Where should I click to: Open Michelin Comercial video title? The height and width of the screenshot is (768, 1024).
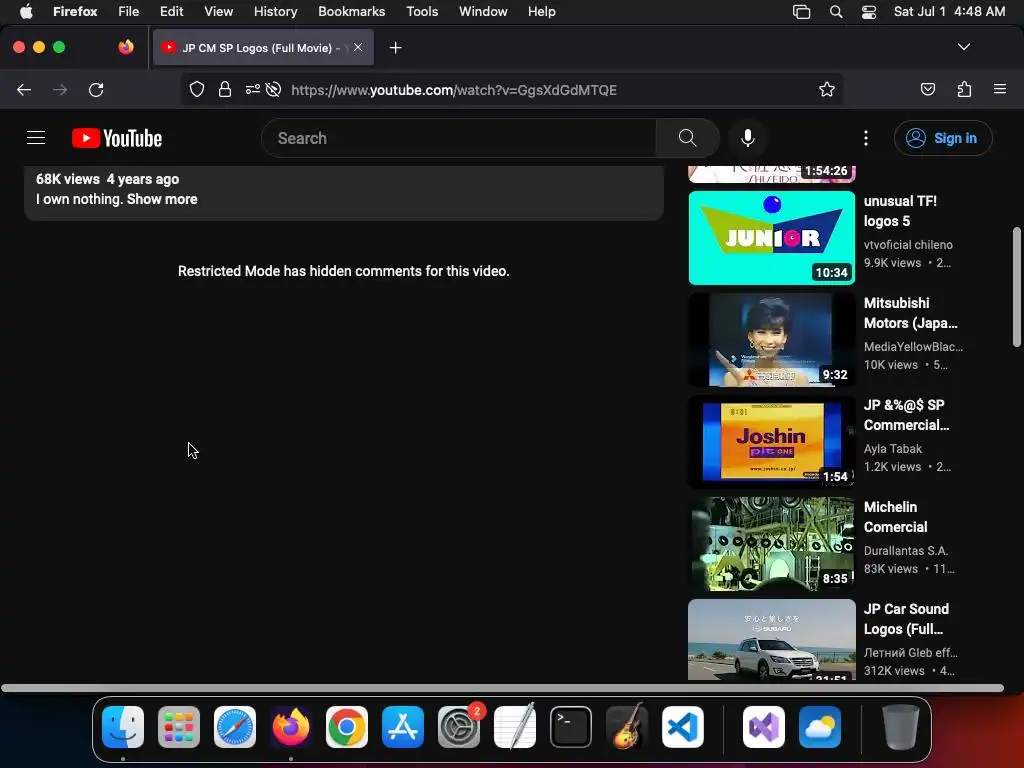pyautogui.click(x=895, y=517)
